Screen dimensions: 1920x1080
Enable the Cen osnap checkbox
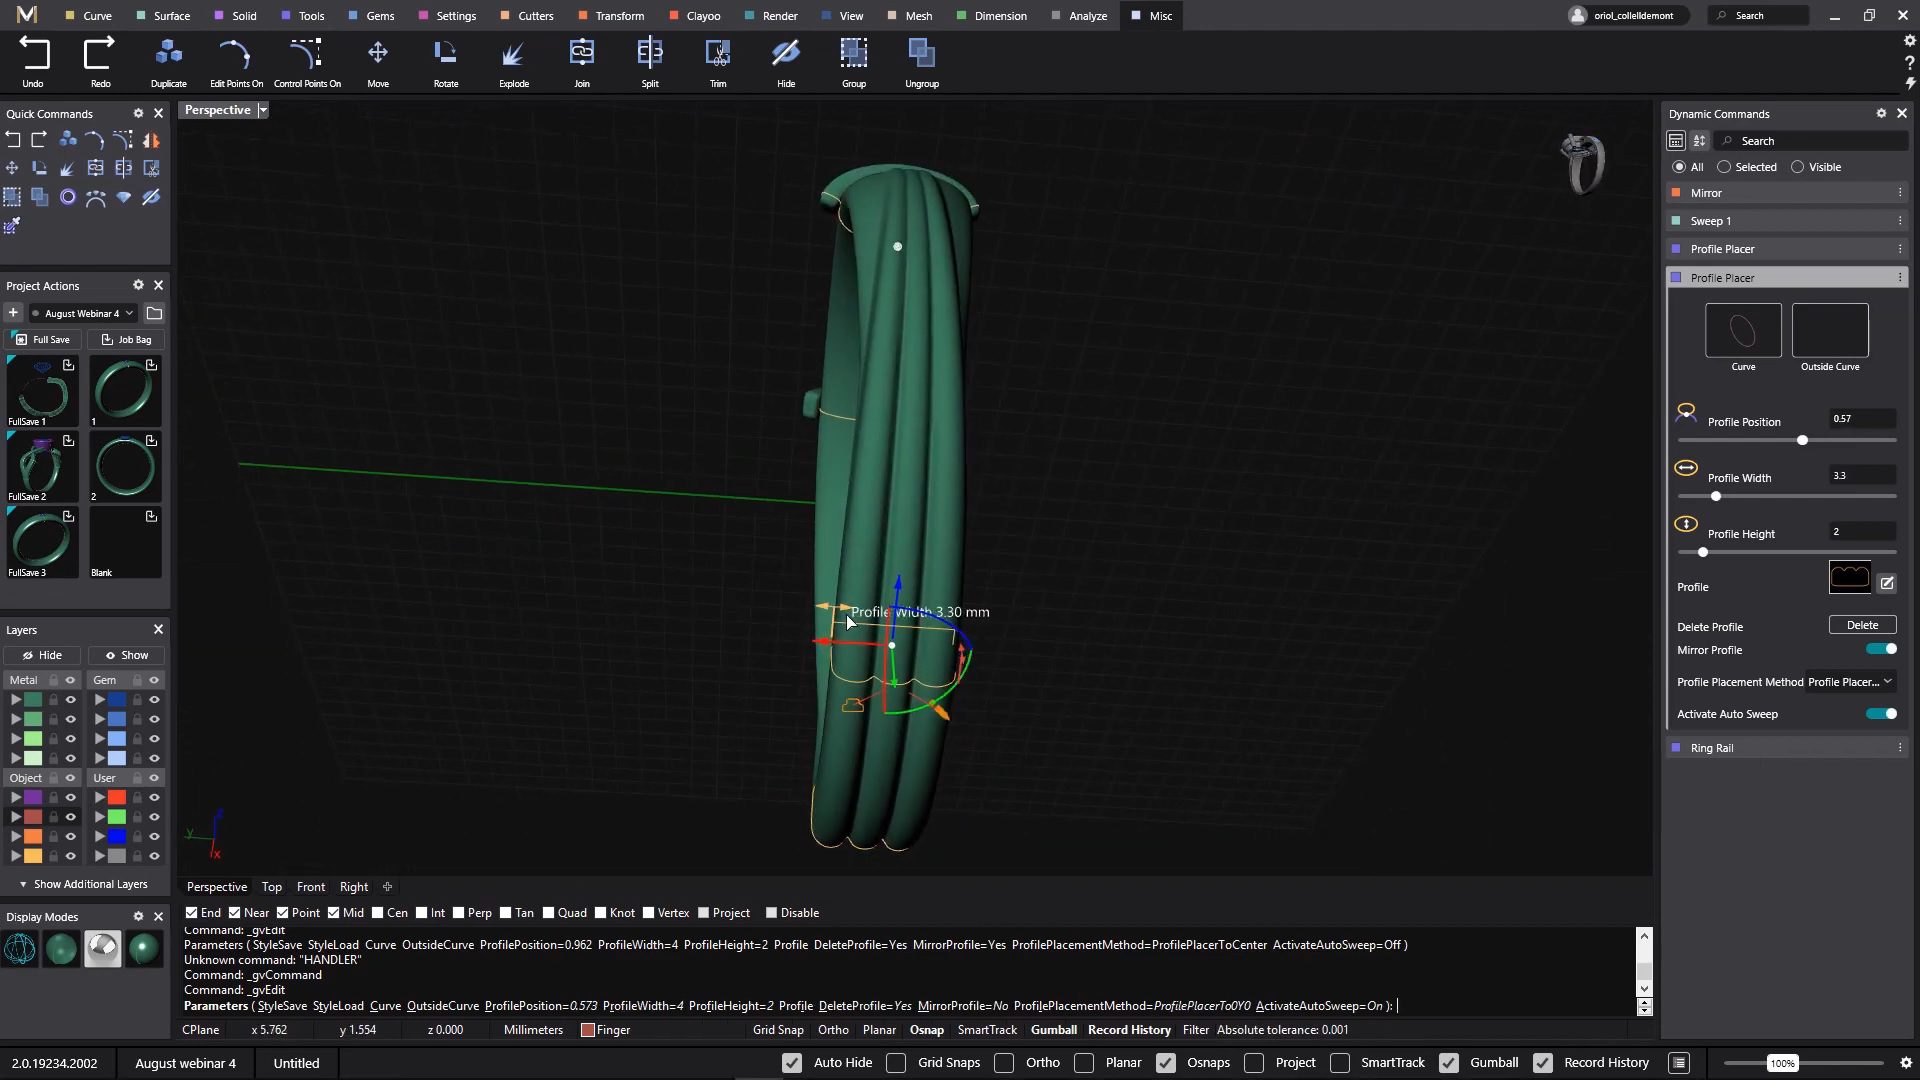(x=378, y=912)
